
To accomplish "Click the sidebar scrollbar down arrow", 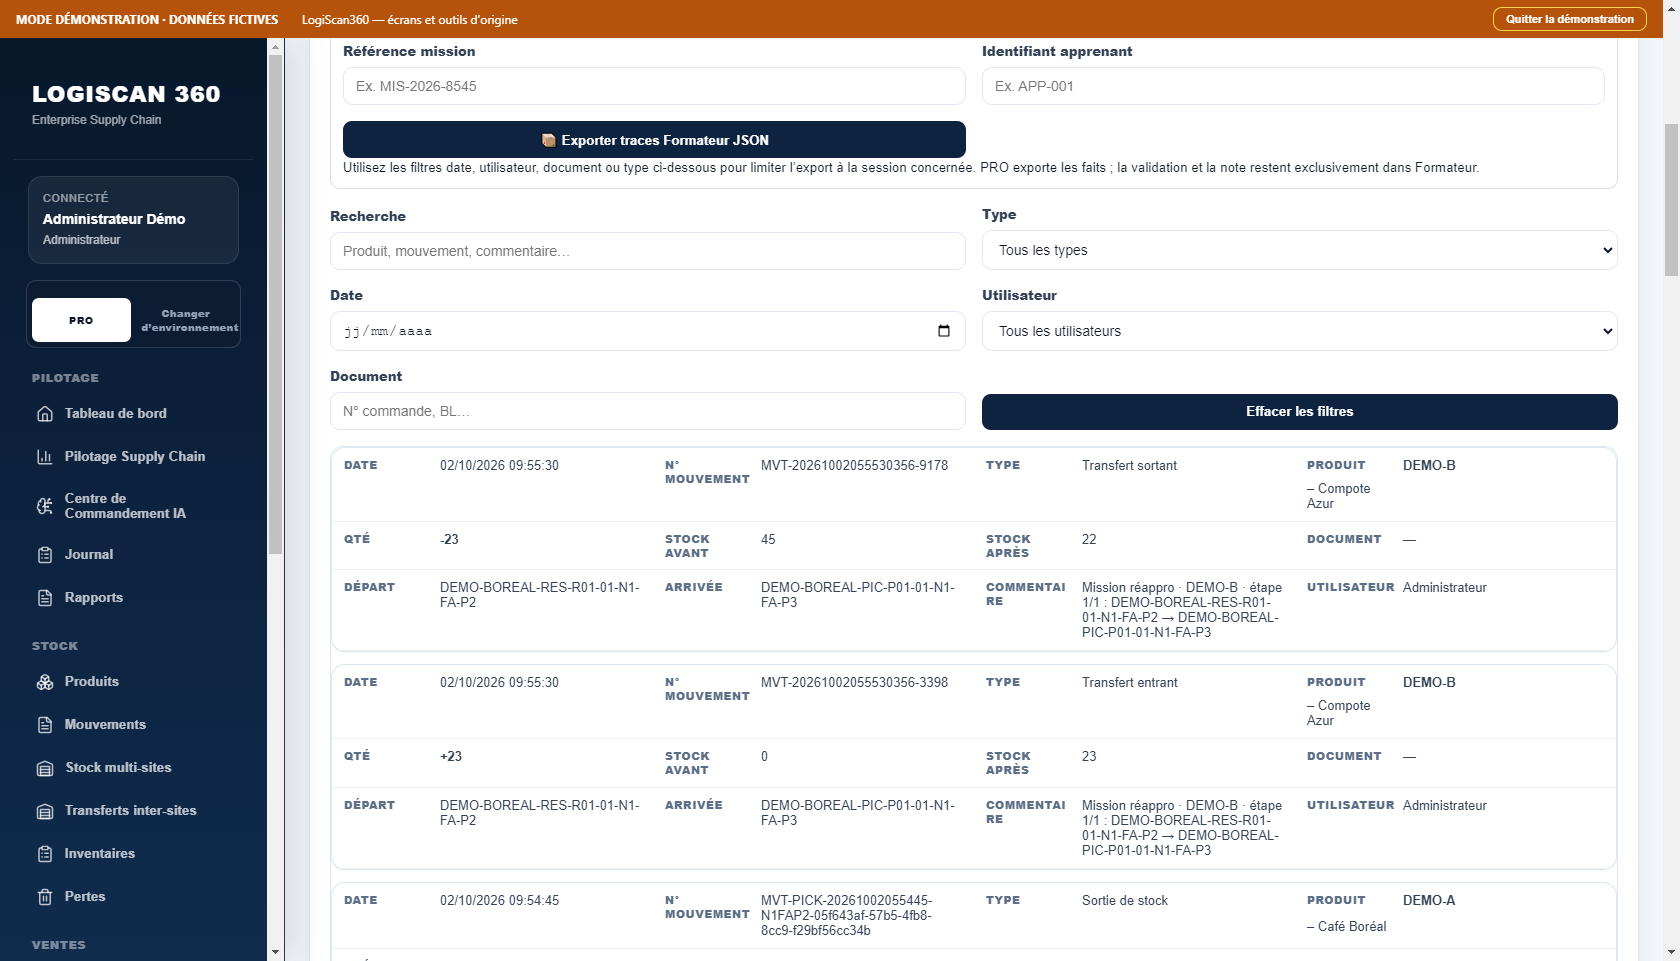I will (x=276, y=952).
